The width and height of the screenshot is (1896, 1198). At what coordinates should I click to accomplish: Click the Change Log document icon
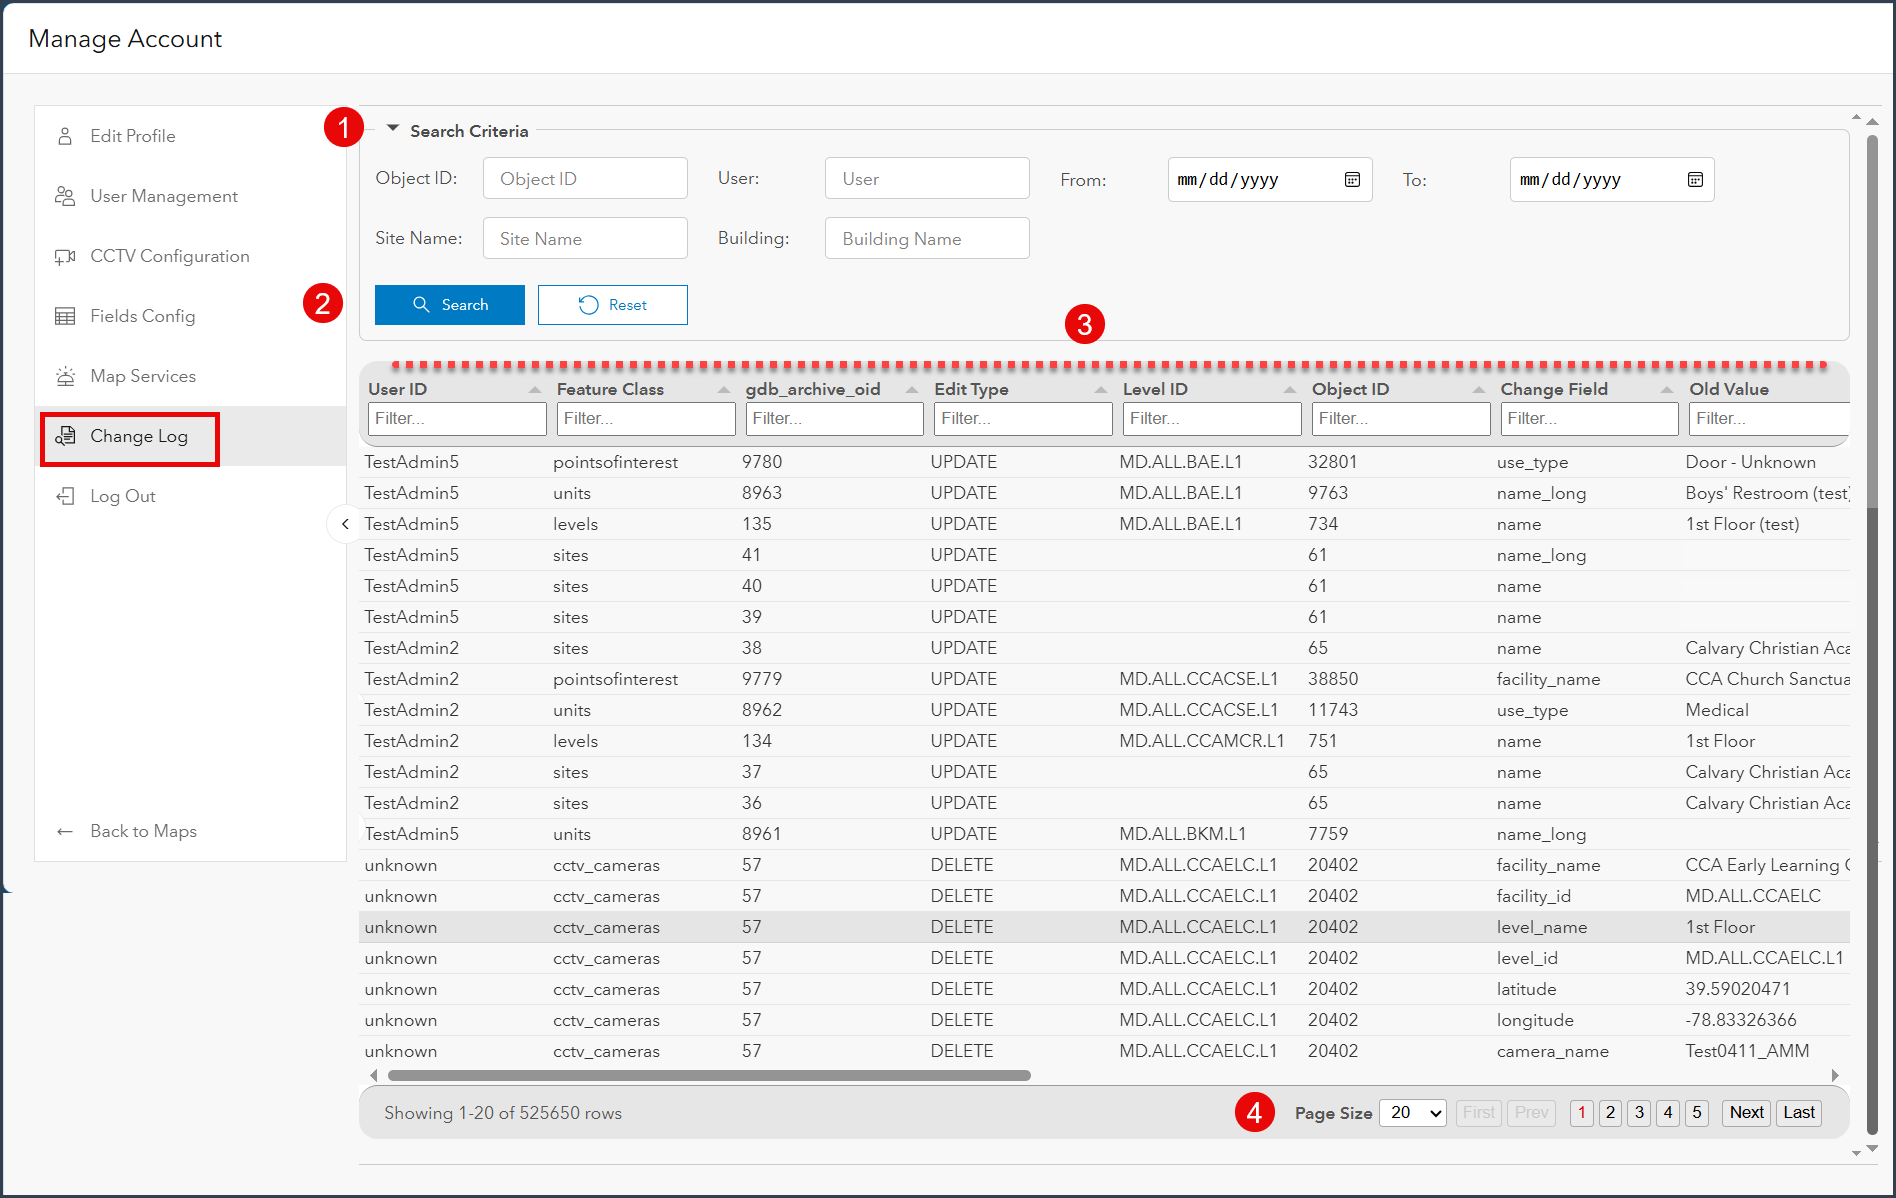(x=65, y=436)
